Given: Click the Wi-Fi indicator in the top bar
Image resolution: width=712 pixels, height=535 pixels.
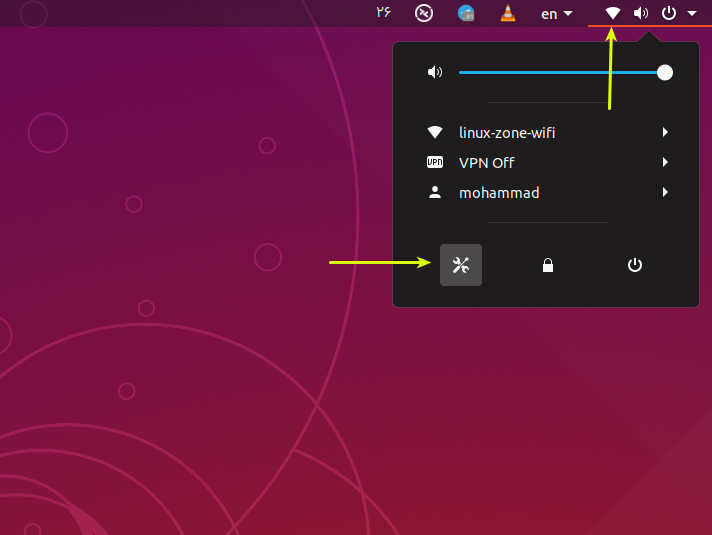Looking at the screenshot, I should tap(613, 13).
